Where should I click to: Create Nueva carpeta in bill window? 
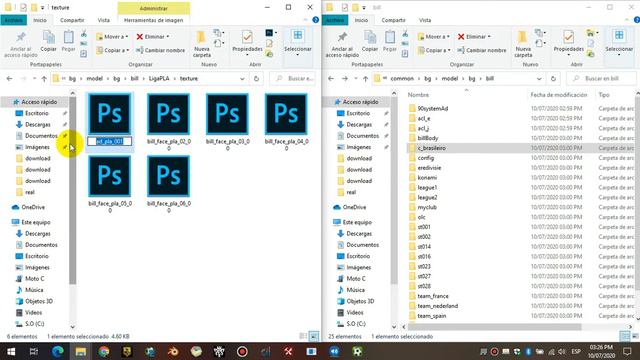523,44
